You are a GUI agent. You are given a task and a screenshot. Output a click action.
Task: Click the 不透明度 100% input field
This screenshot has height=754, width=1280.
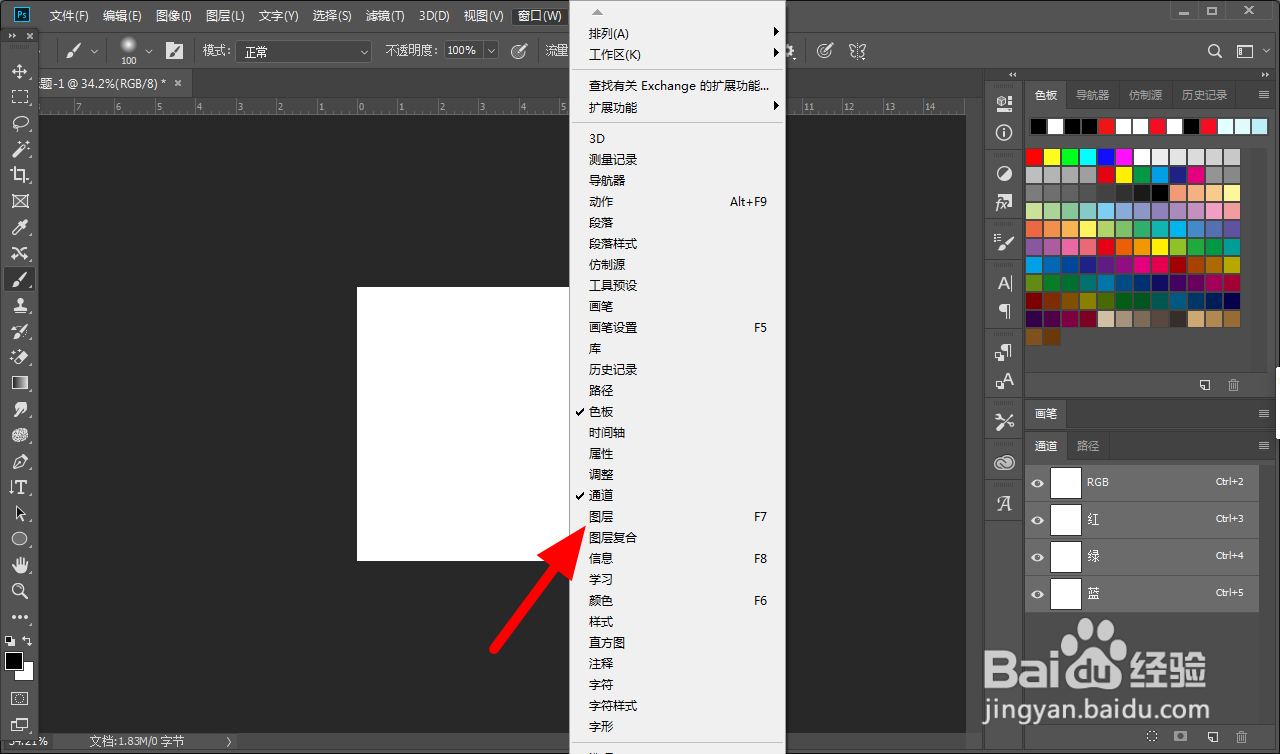pyautogui.click(x=463, y=50)
